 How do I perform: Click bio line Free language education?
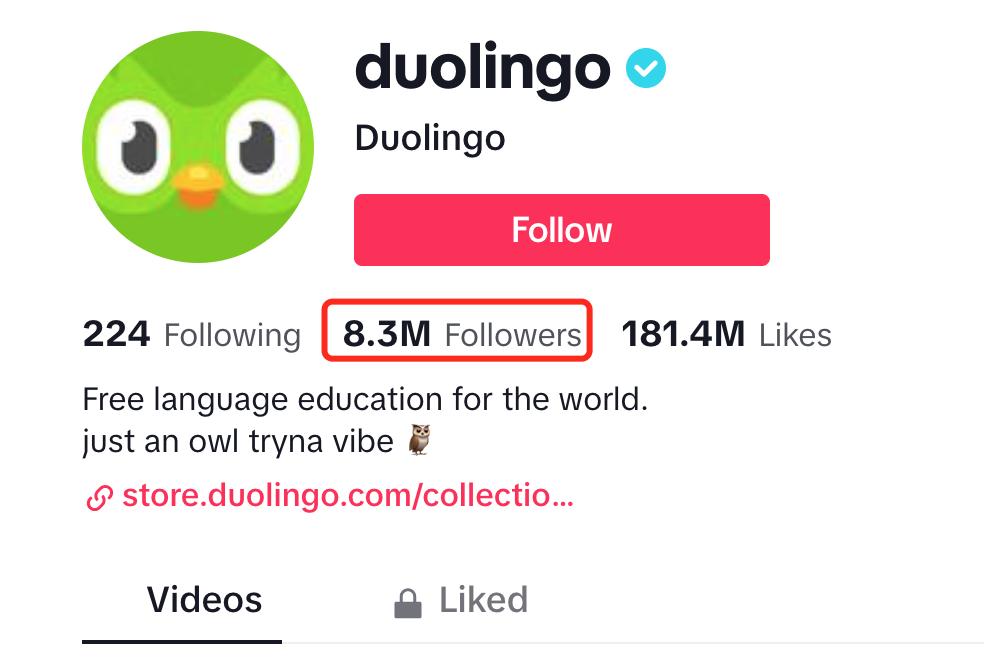pos(365,399)
